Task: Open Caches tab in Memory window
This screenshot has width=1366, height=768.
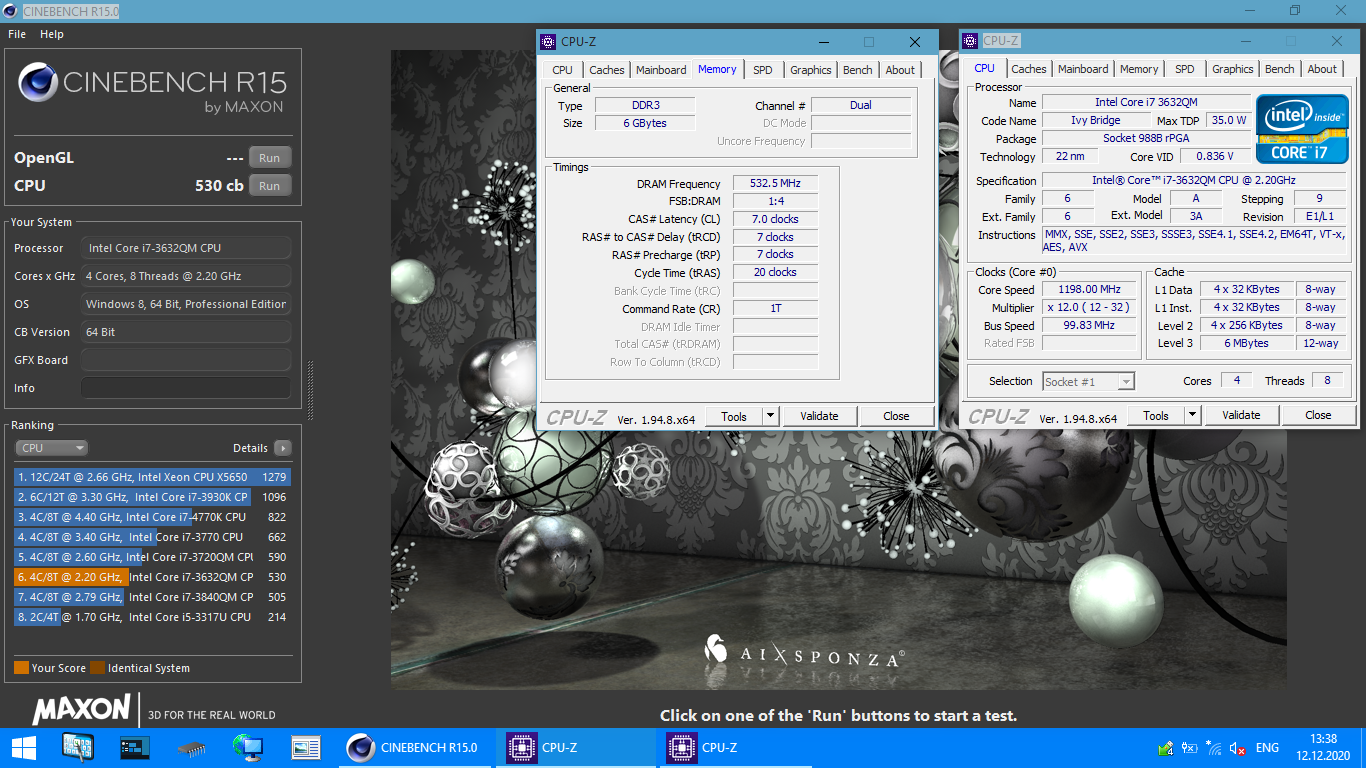Action: tap(607, 70)
